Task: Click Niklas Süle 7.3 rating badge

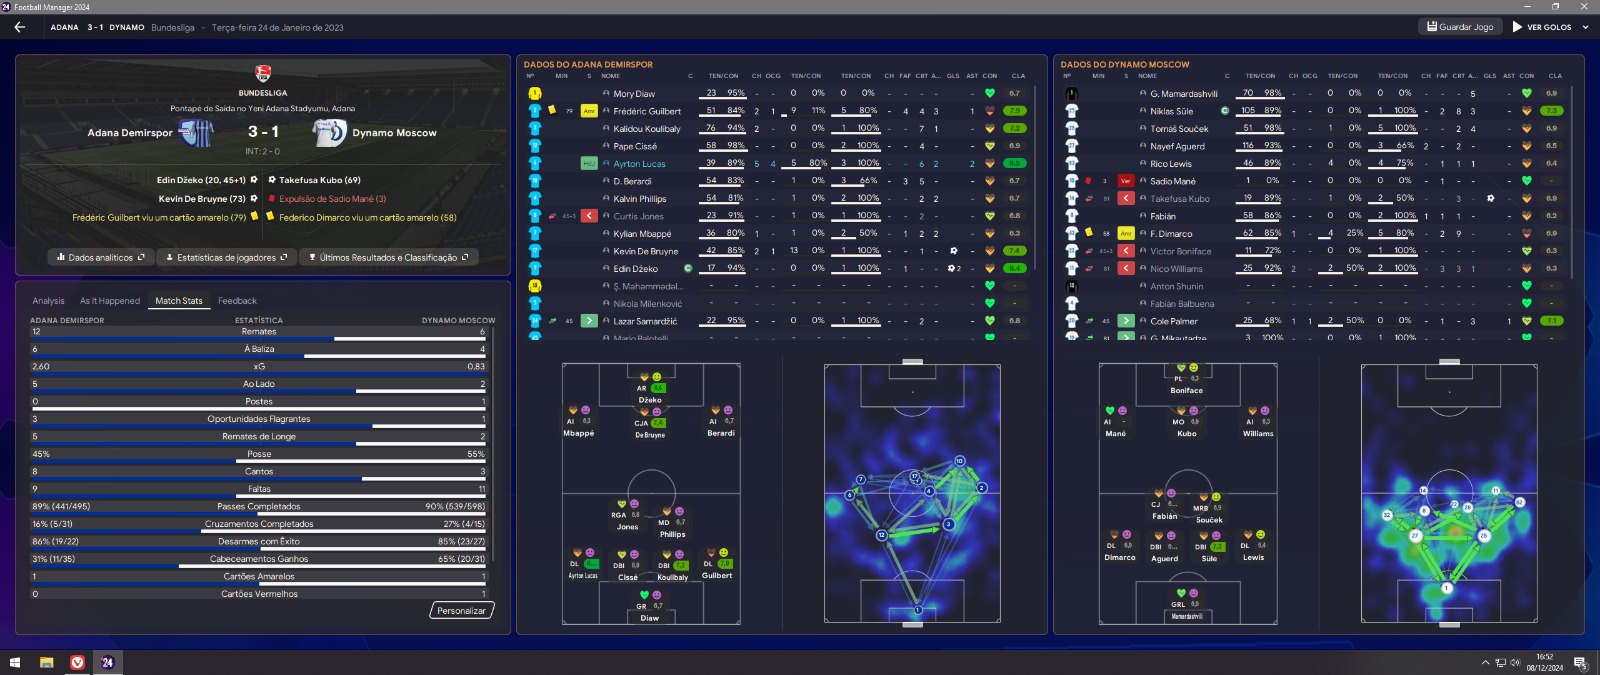Action: [x=1552, y=111]
